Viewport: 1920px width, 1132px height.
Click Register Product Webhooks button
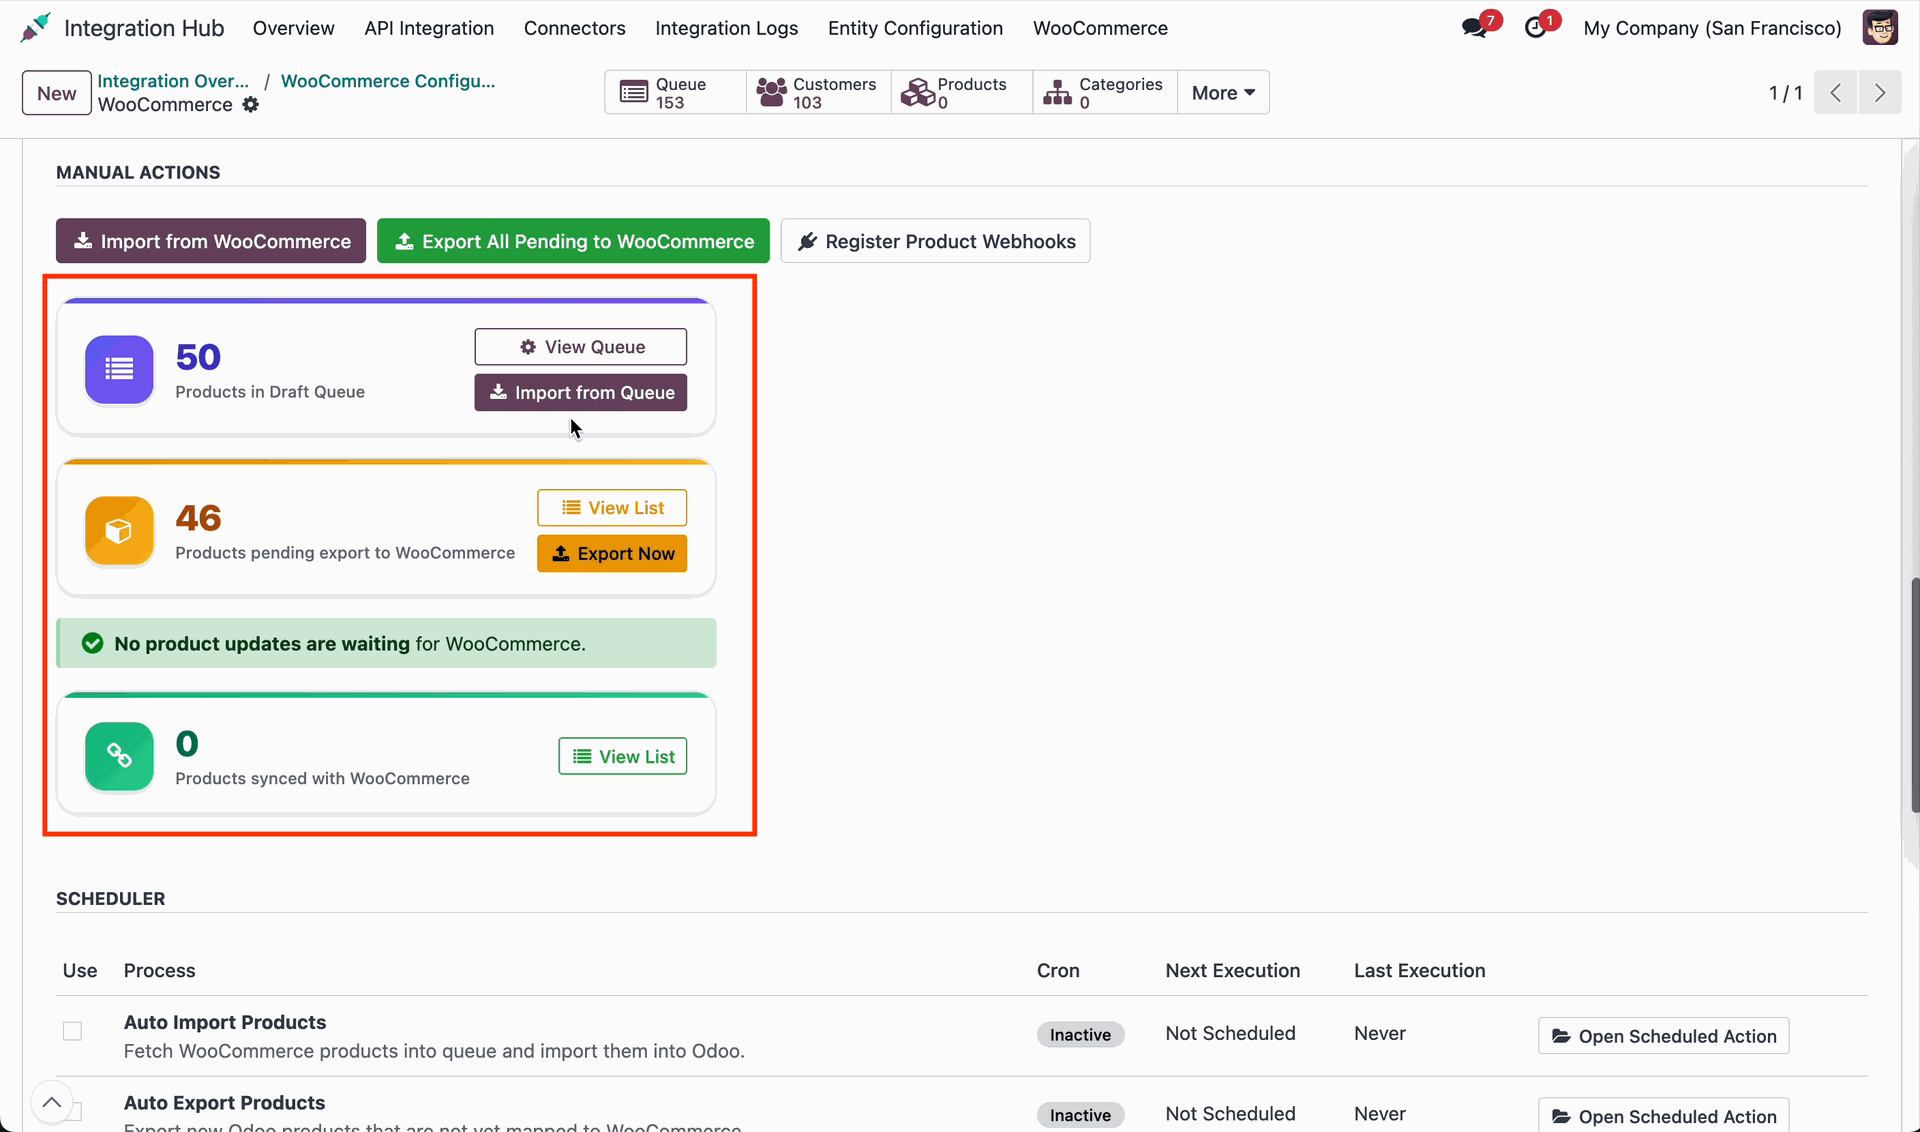coord(935,241)
